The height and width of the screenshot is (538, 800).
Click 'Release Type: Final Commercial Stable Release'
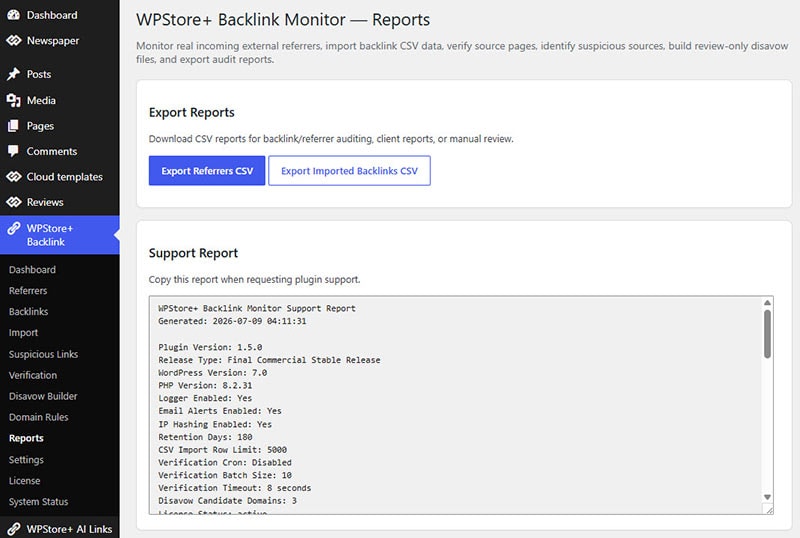coord(269,360)
